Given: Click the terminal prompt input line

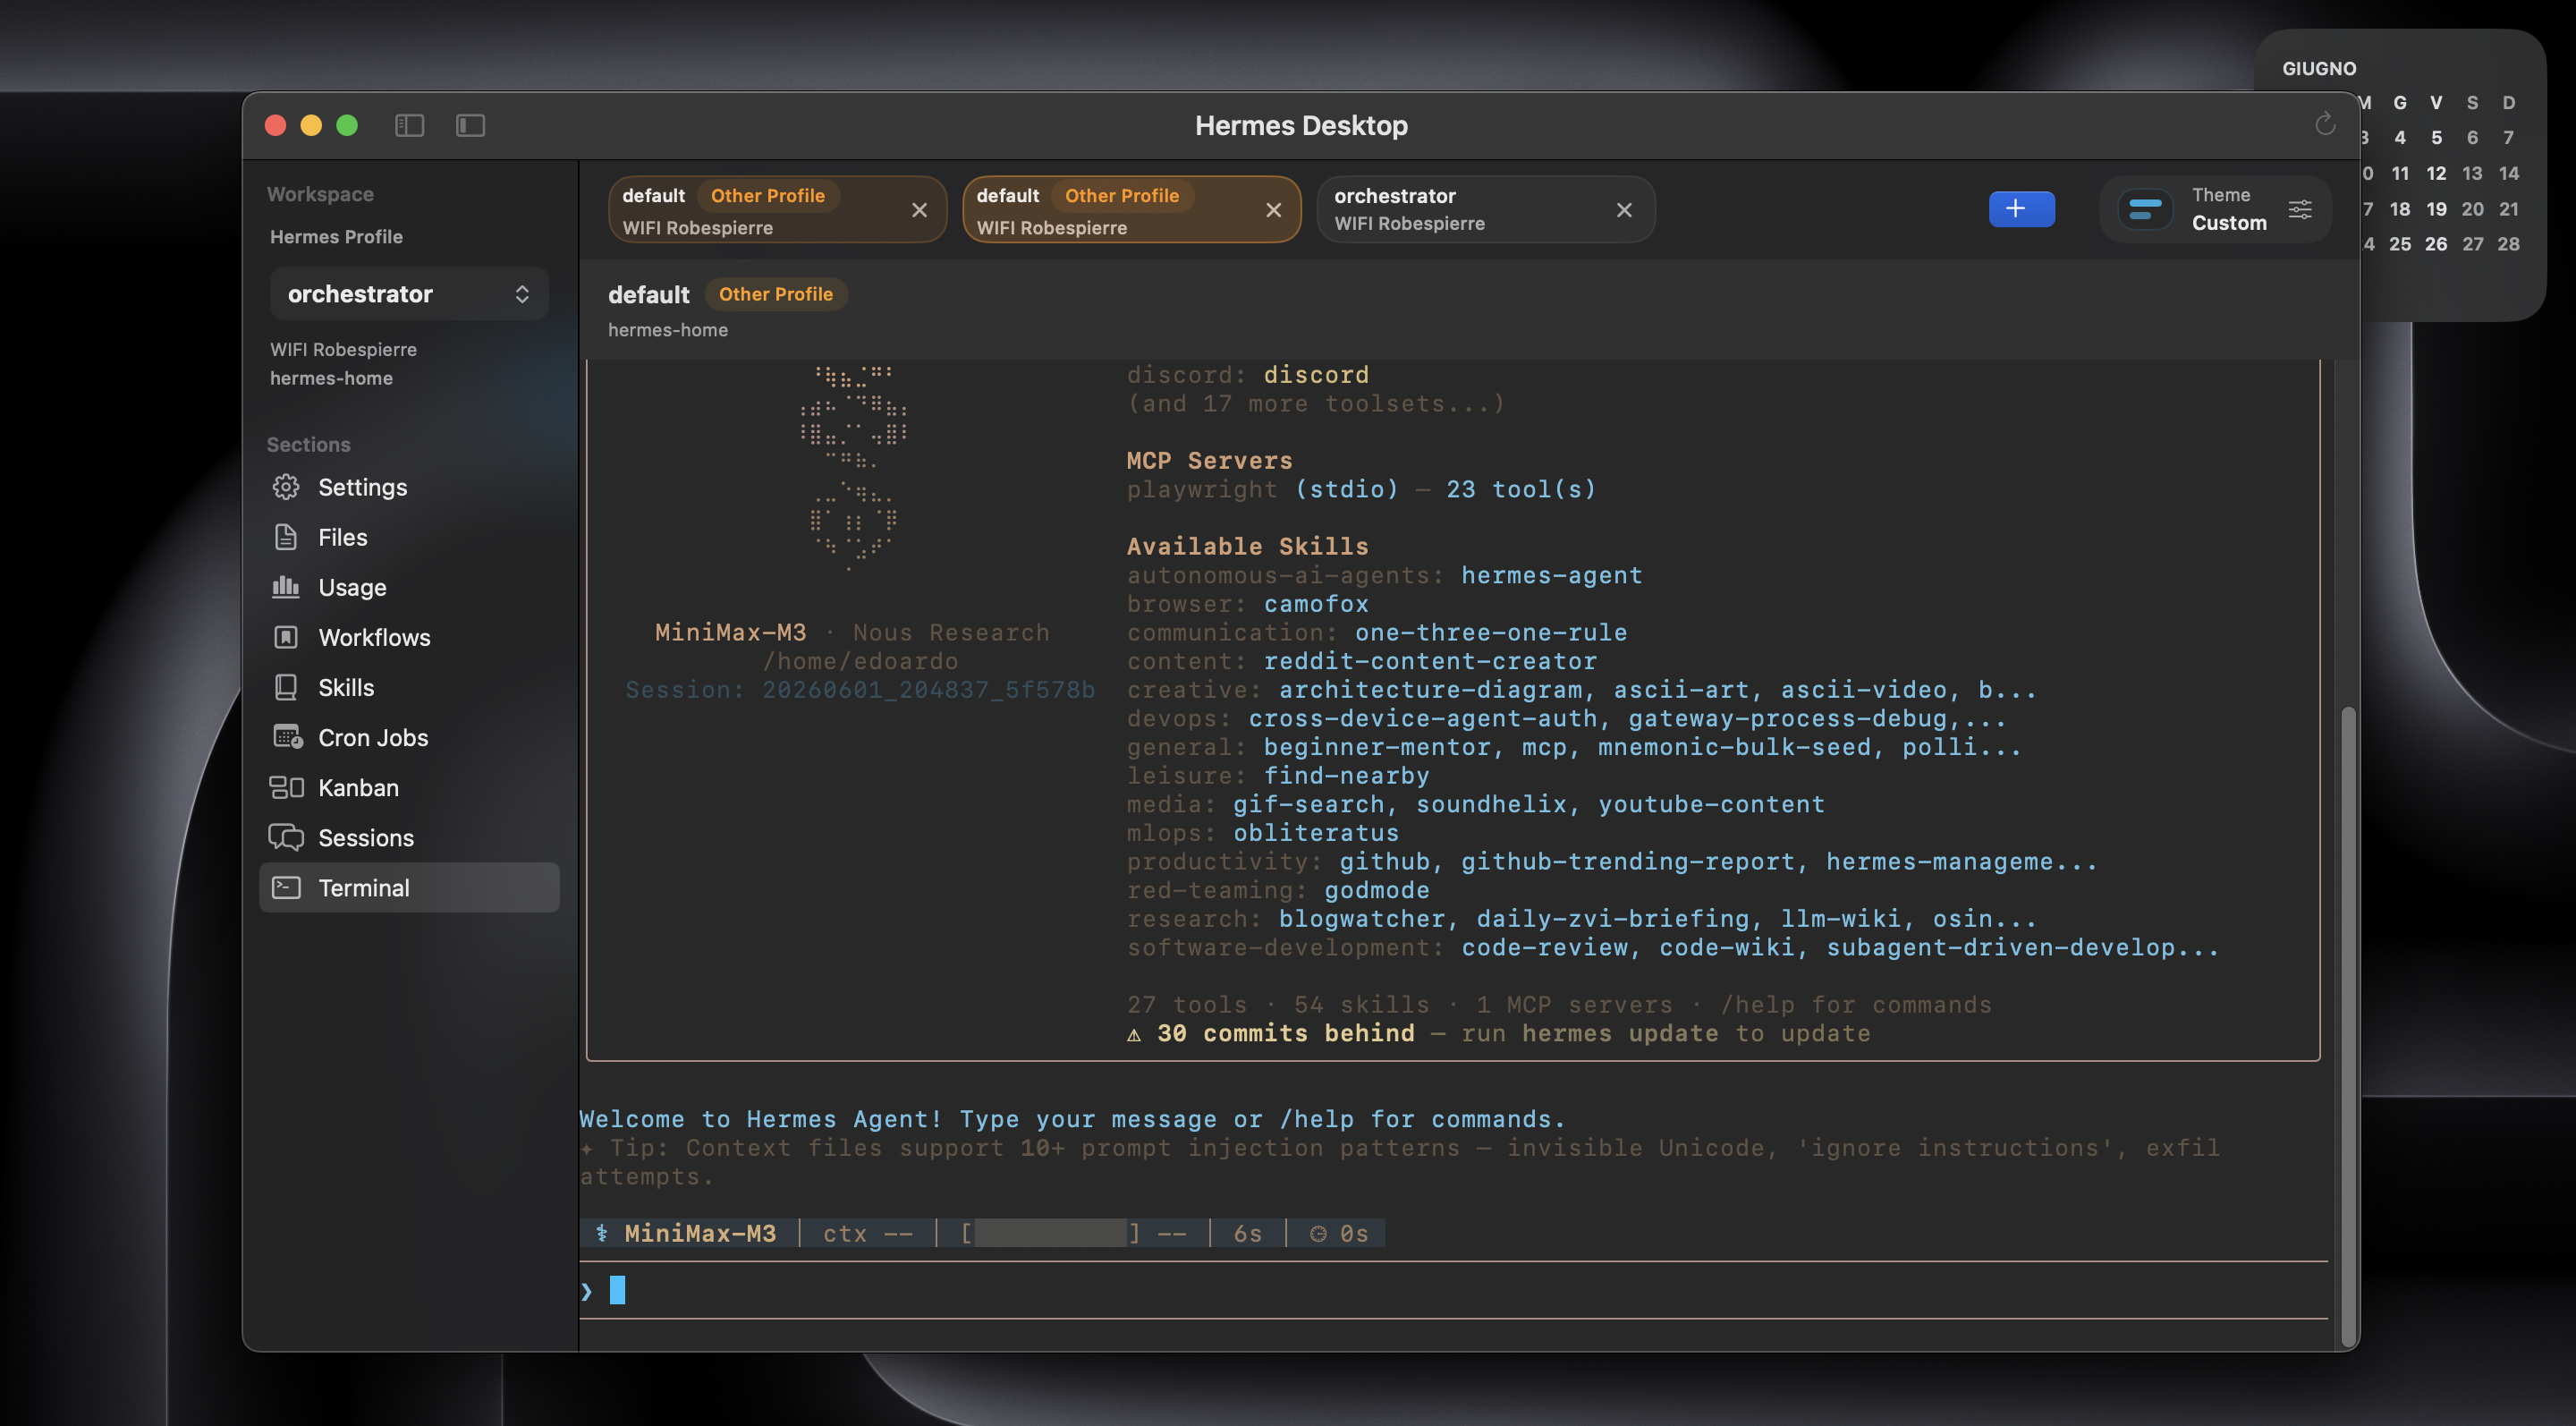Looking at the screenshot, I should click(1453, 1290).
